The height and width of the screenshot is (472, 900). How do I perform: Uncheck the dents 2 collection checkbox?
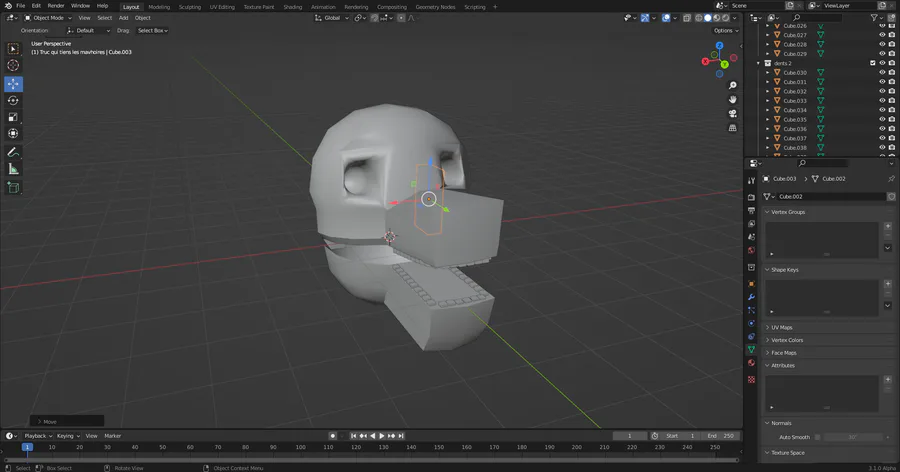[873, 63]
